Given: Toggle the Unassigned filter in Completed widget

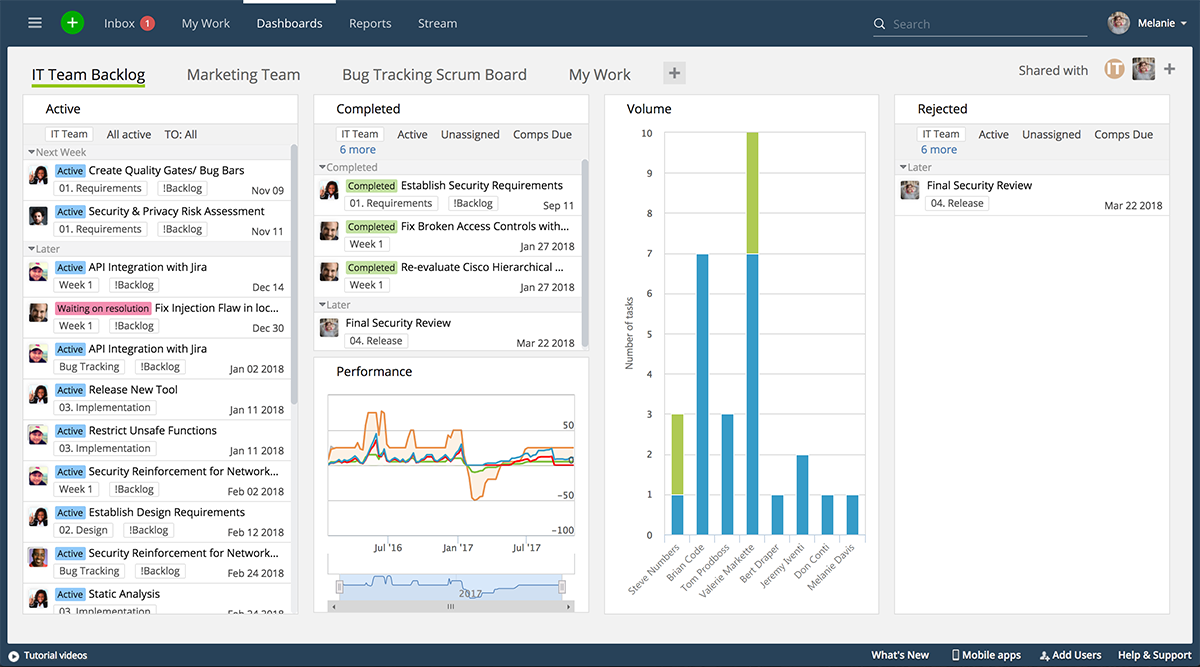Looking at the screenshot, I should [470, 134].
